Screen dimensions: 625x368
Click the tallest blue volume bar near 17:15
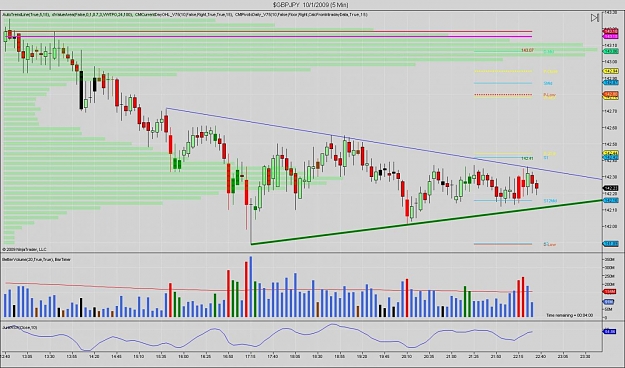251,287
